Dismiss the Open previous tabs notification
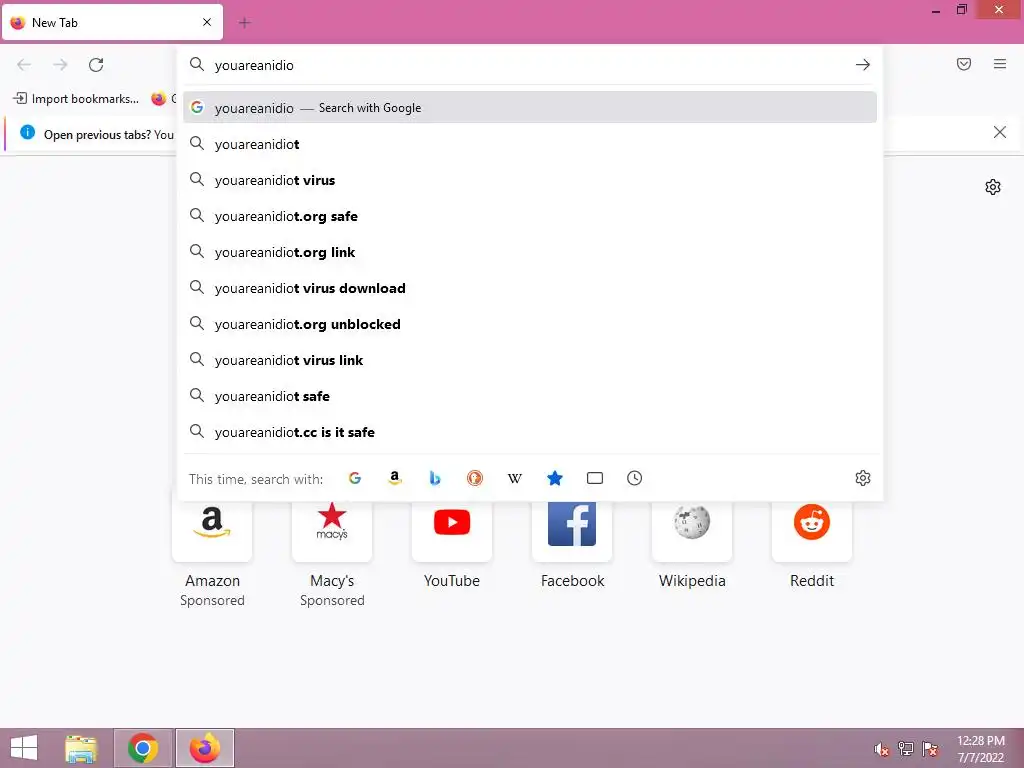 [1000, 133]
